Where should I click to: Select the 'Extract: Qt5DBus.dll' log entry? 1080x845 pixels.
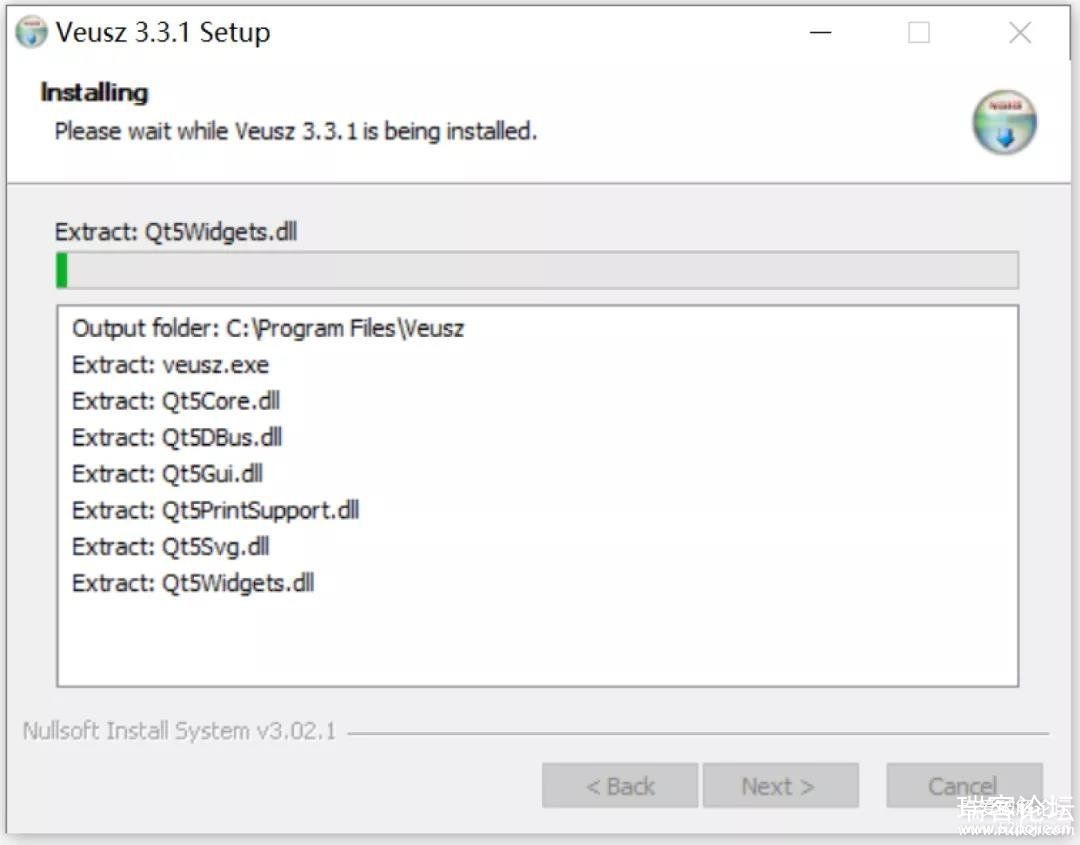177,437
